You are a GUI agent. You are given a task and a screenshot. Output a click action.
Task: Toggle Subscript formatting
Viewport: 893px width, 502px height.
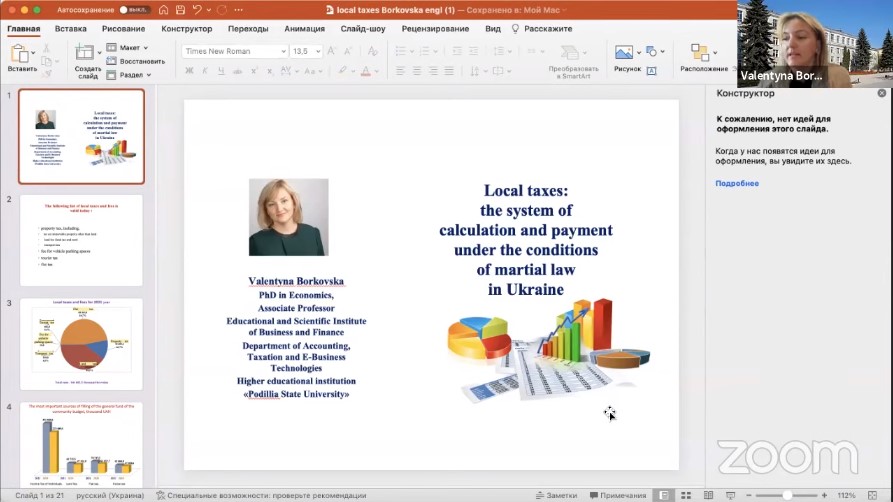click(x=269, y=71)
